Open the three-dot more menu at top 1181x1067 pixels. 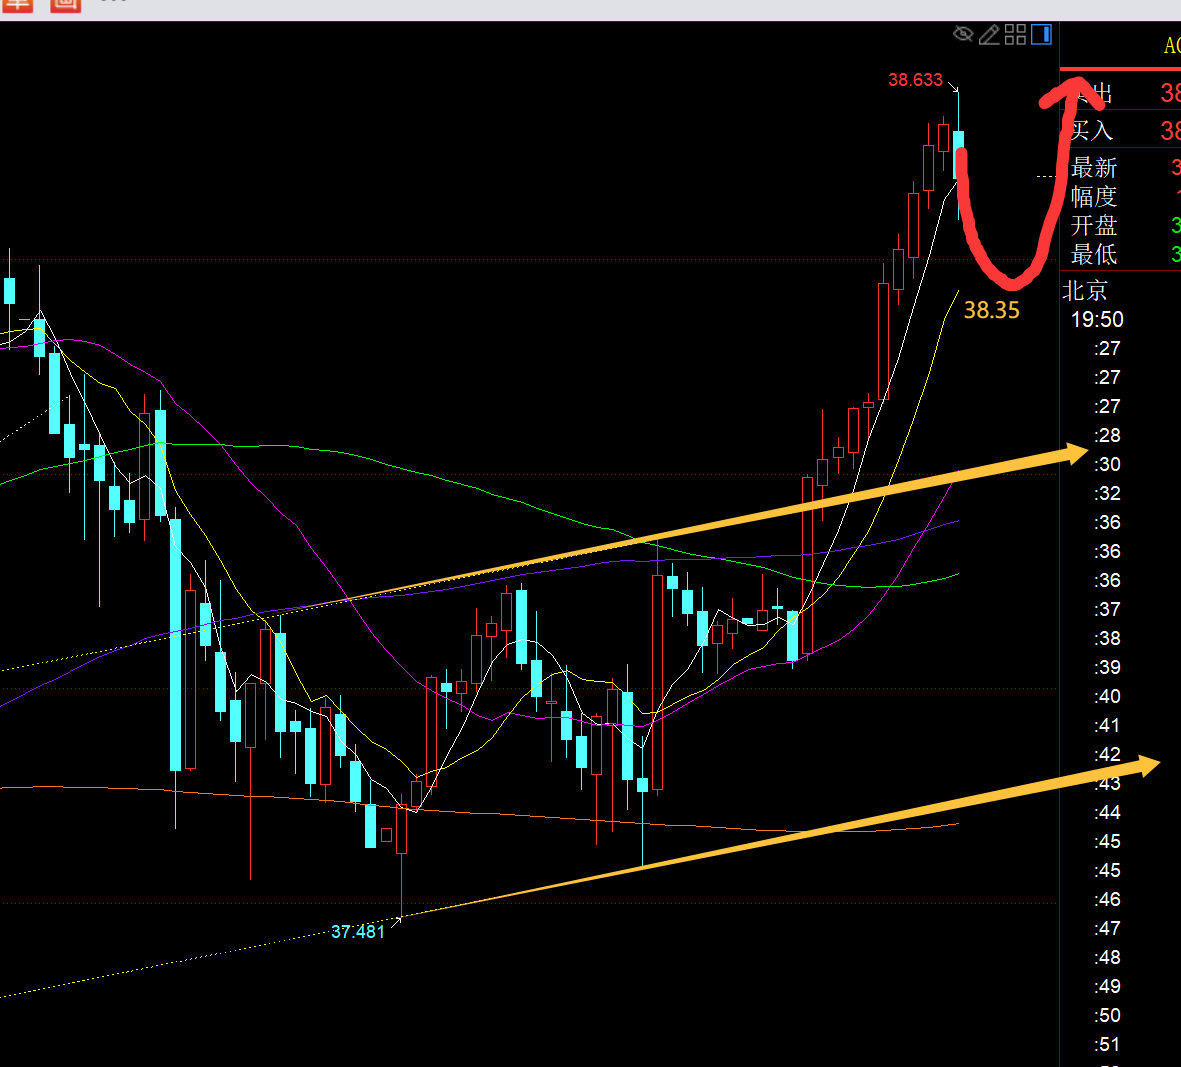coord(115,2)
